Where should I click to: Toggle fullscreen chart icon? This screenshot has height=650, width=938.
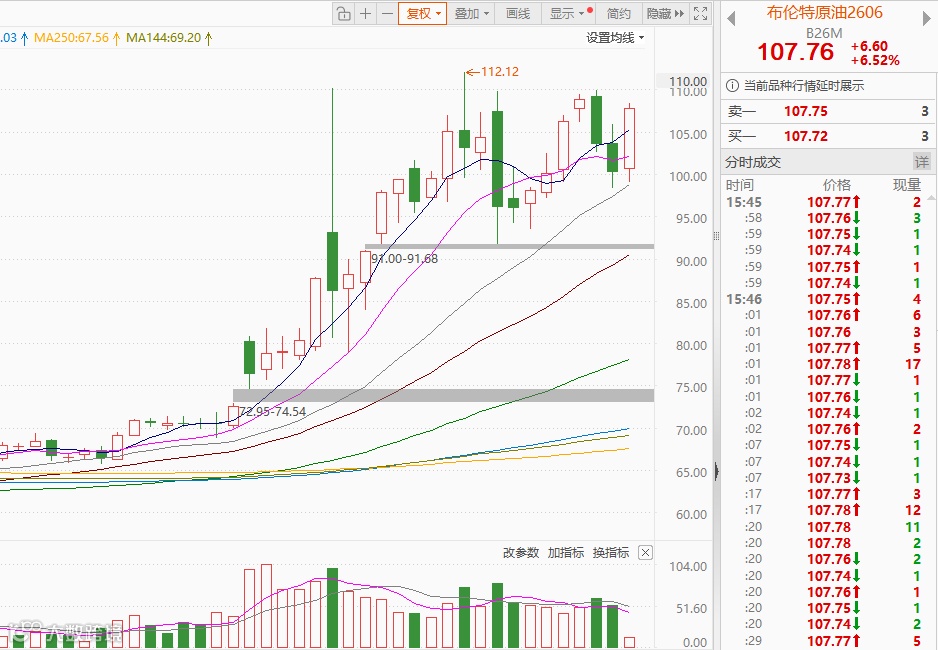coord(700,13)
